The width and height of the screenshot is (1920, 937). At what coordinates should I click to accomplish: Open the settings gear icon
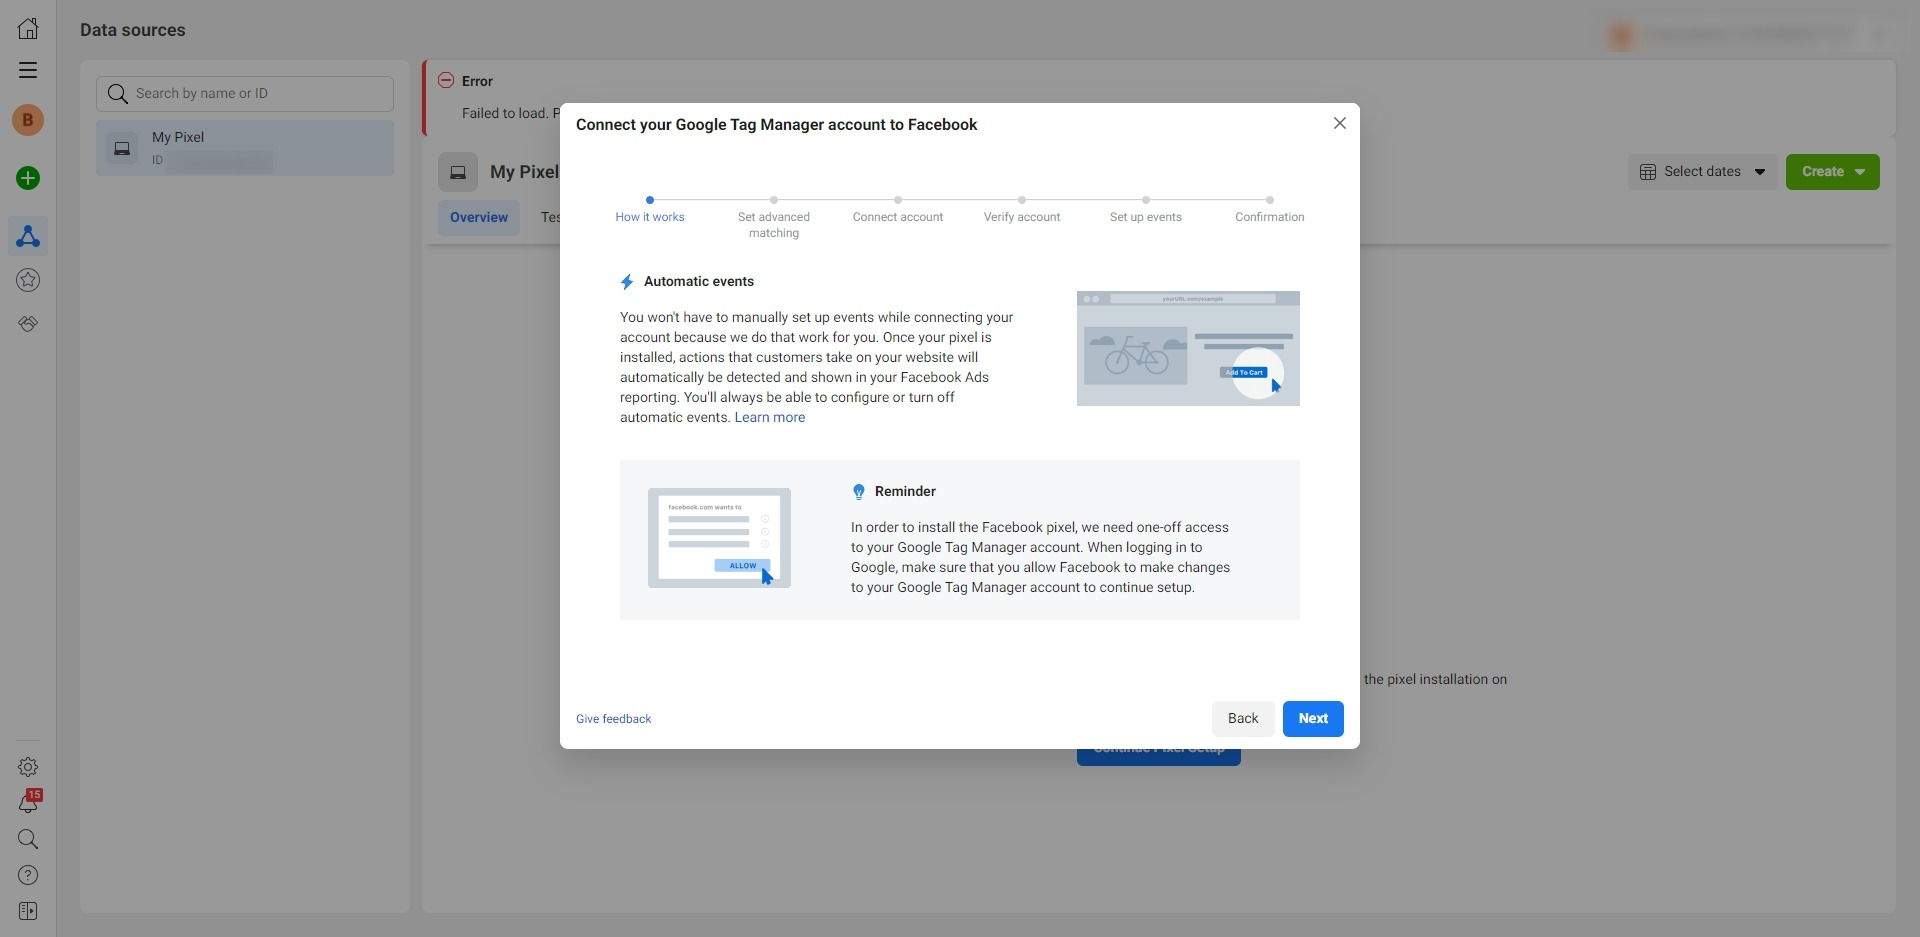[x=28, y=767]
